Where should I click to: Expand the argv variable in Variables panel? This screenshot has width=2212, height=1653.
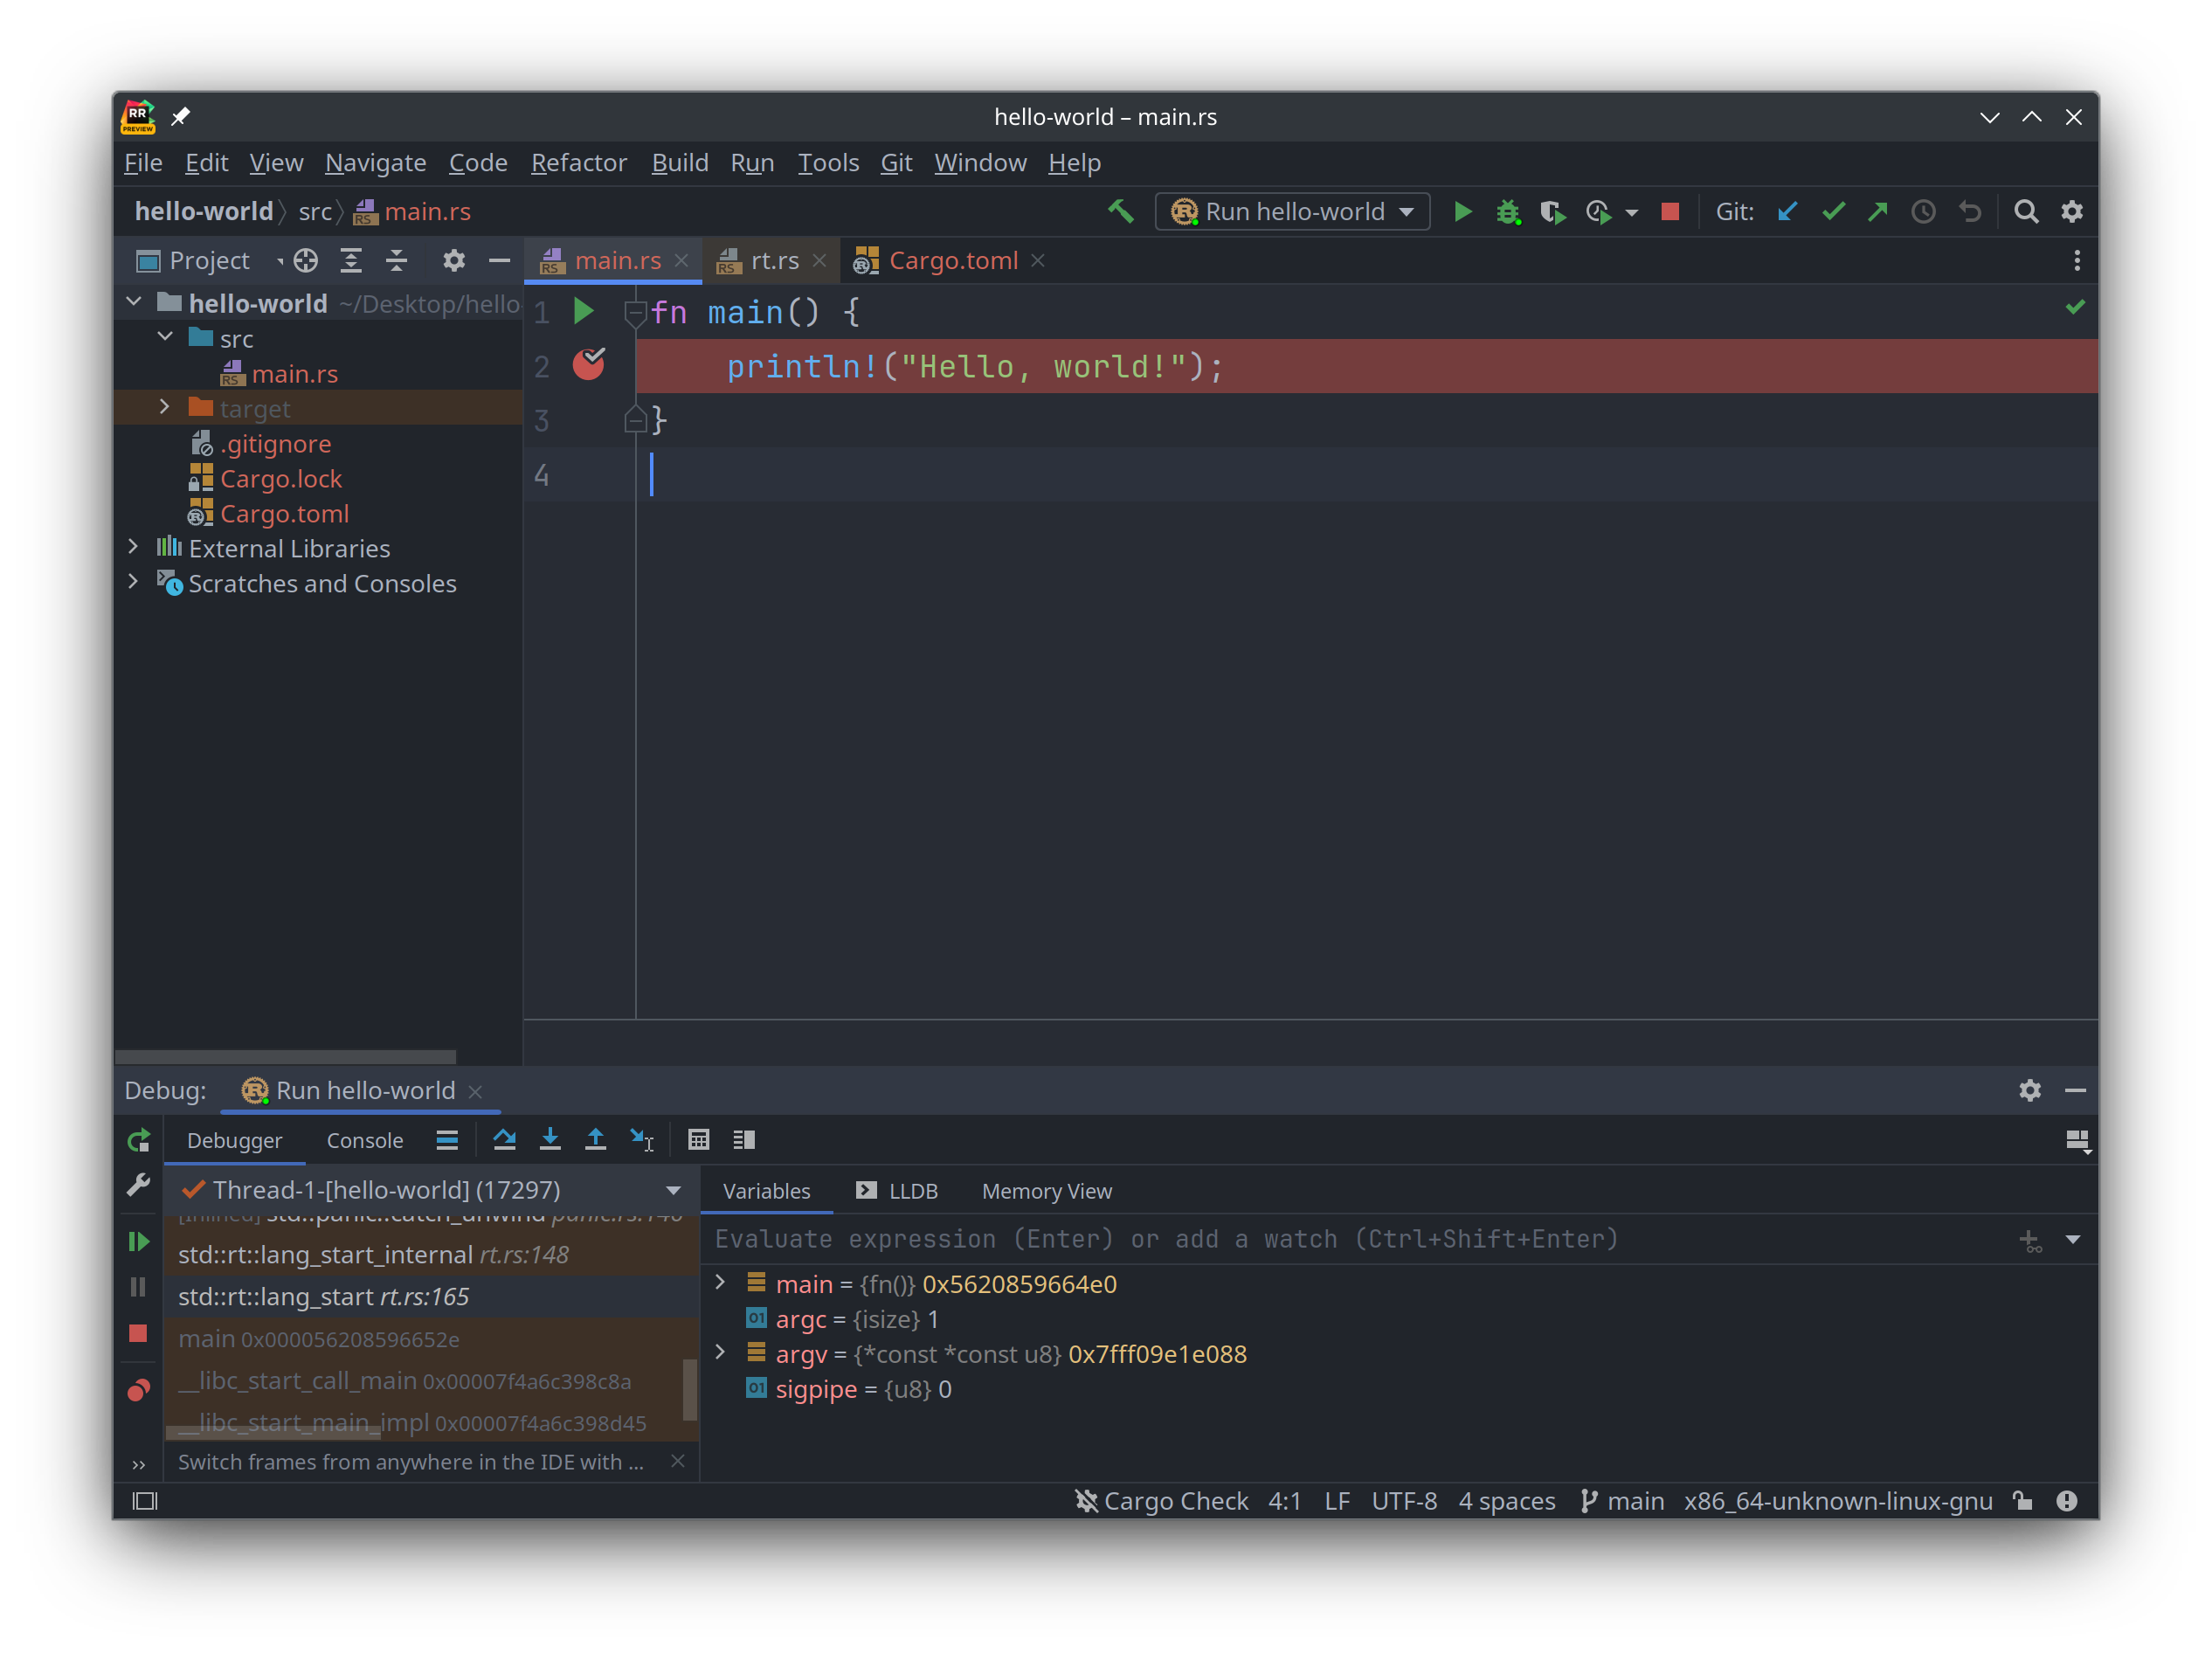click(722, 1354)
